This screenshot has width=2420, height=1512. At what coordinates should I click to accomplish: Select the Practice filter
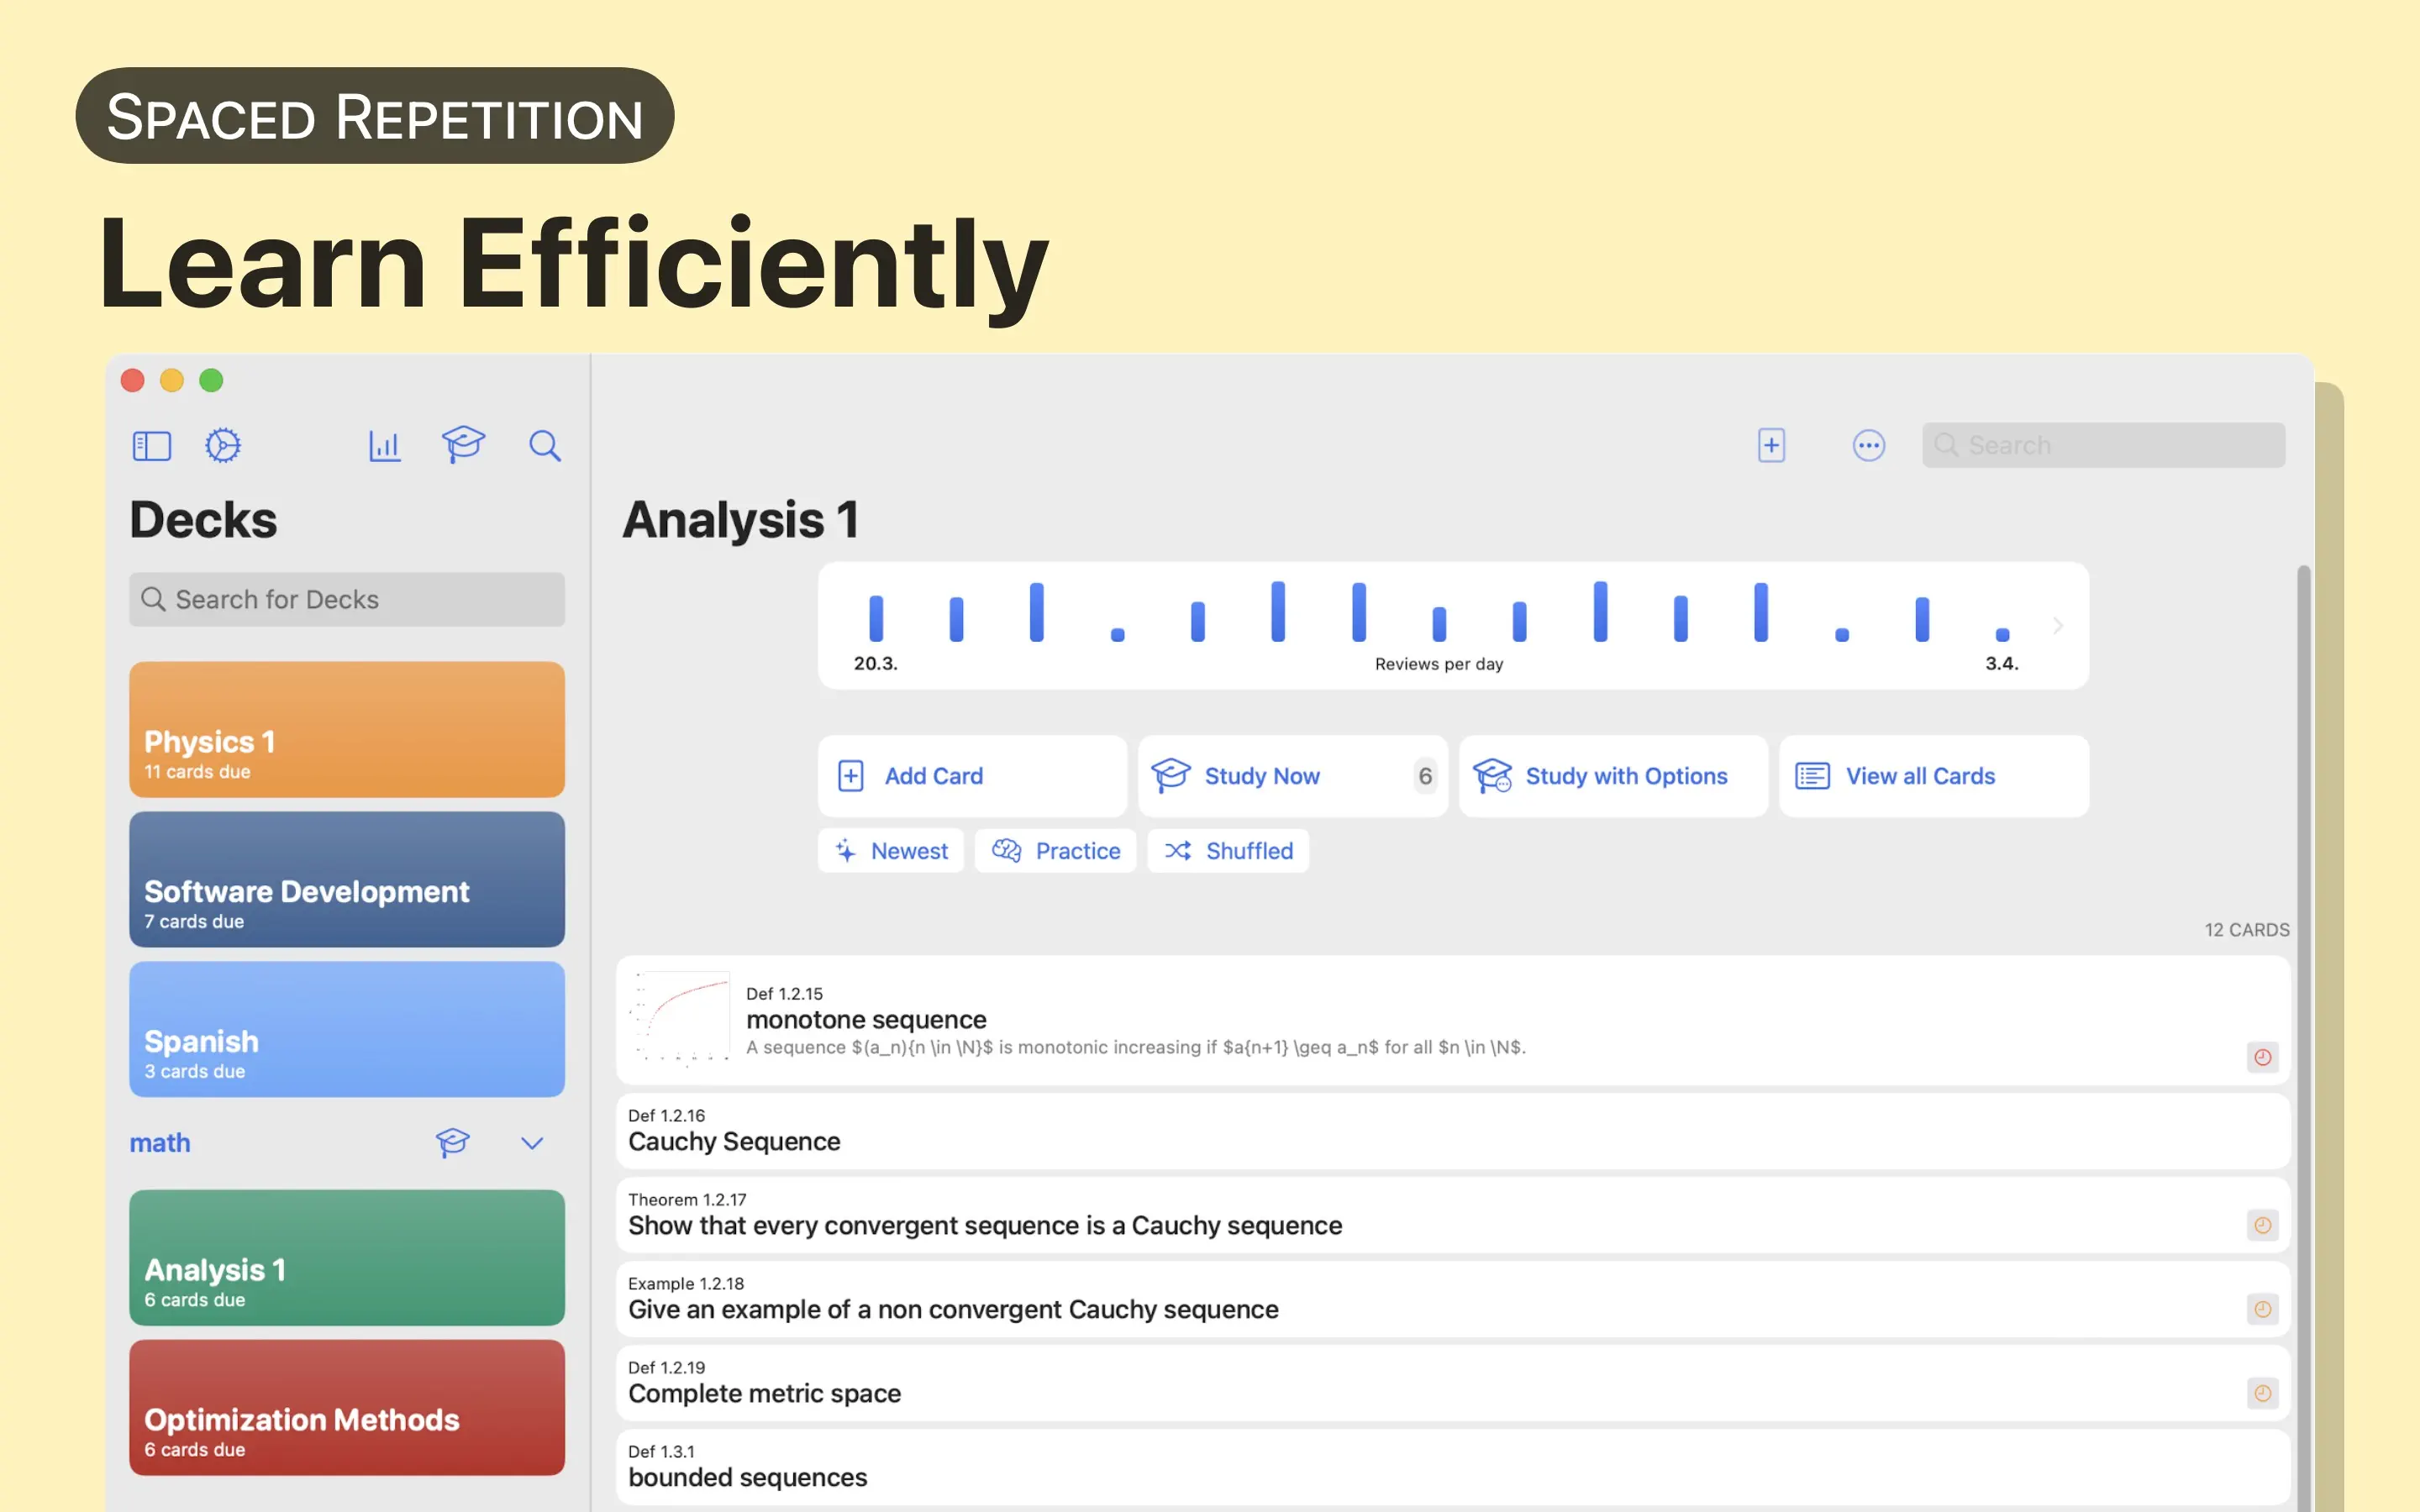click(1055, 850)
